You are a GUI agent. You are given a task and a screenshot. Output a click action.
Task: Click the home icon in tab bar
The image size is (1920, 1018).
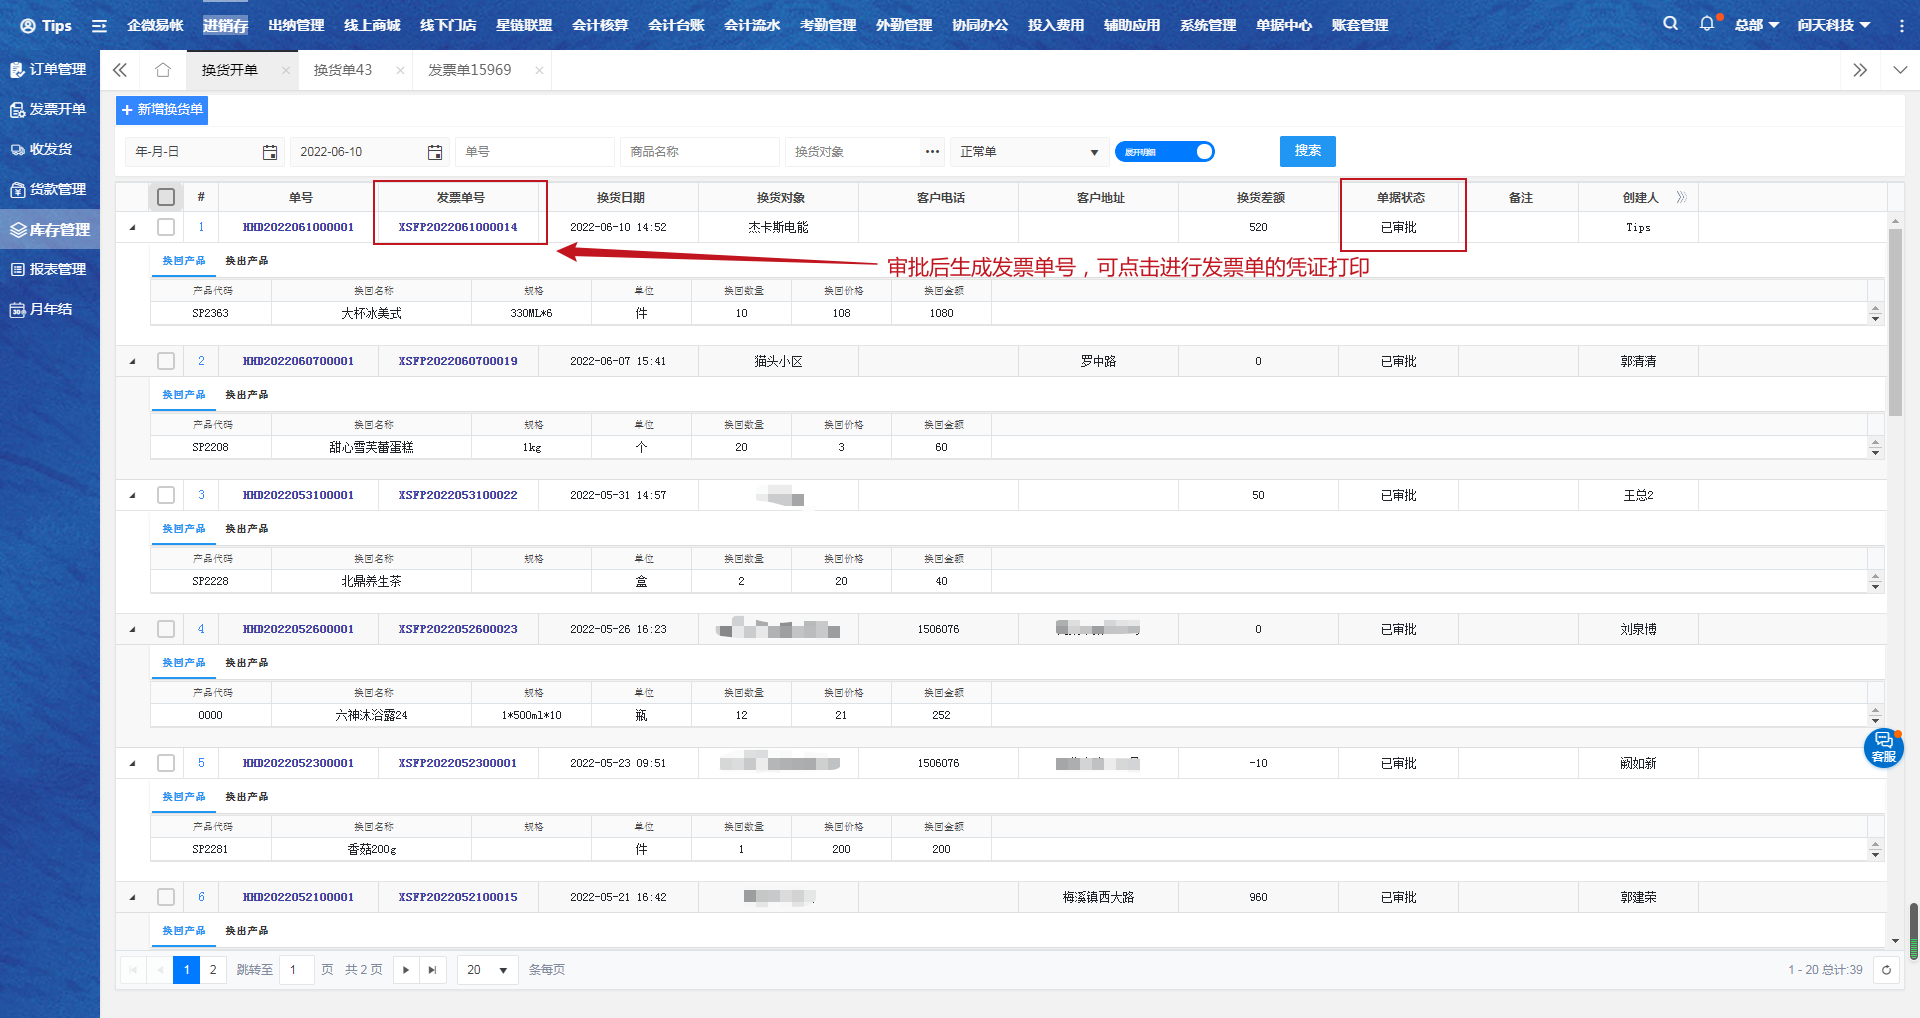[163, 70]
